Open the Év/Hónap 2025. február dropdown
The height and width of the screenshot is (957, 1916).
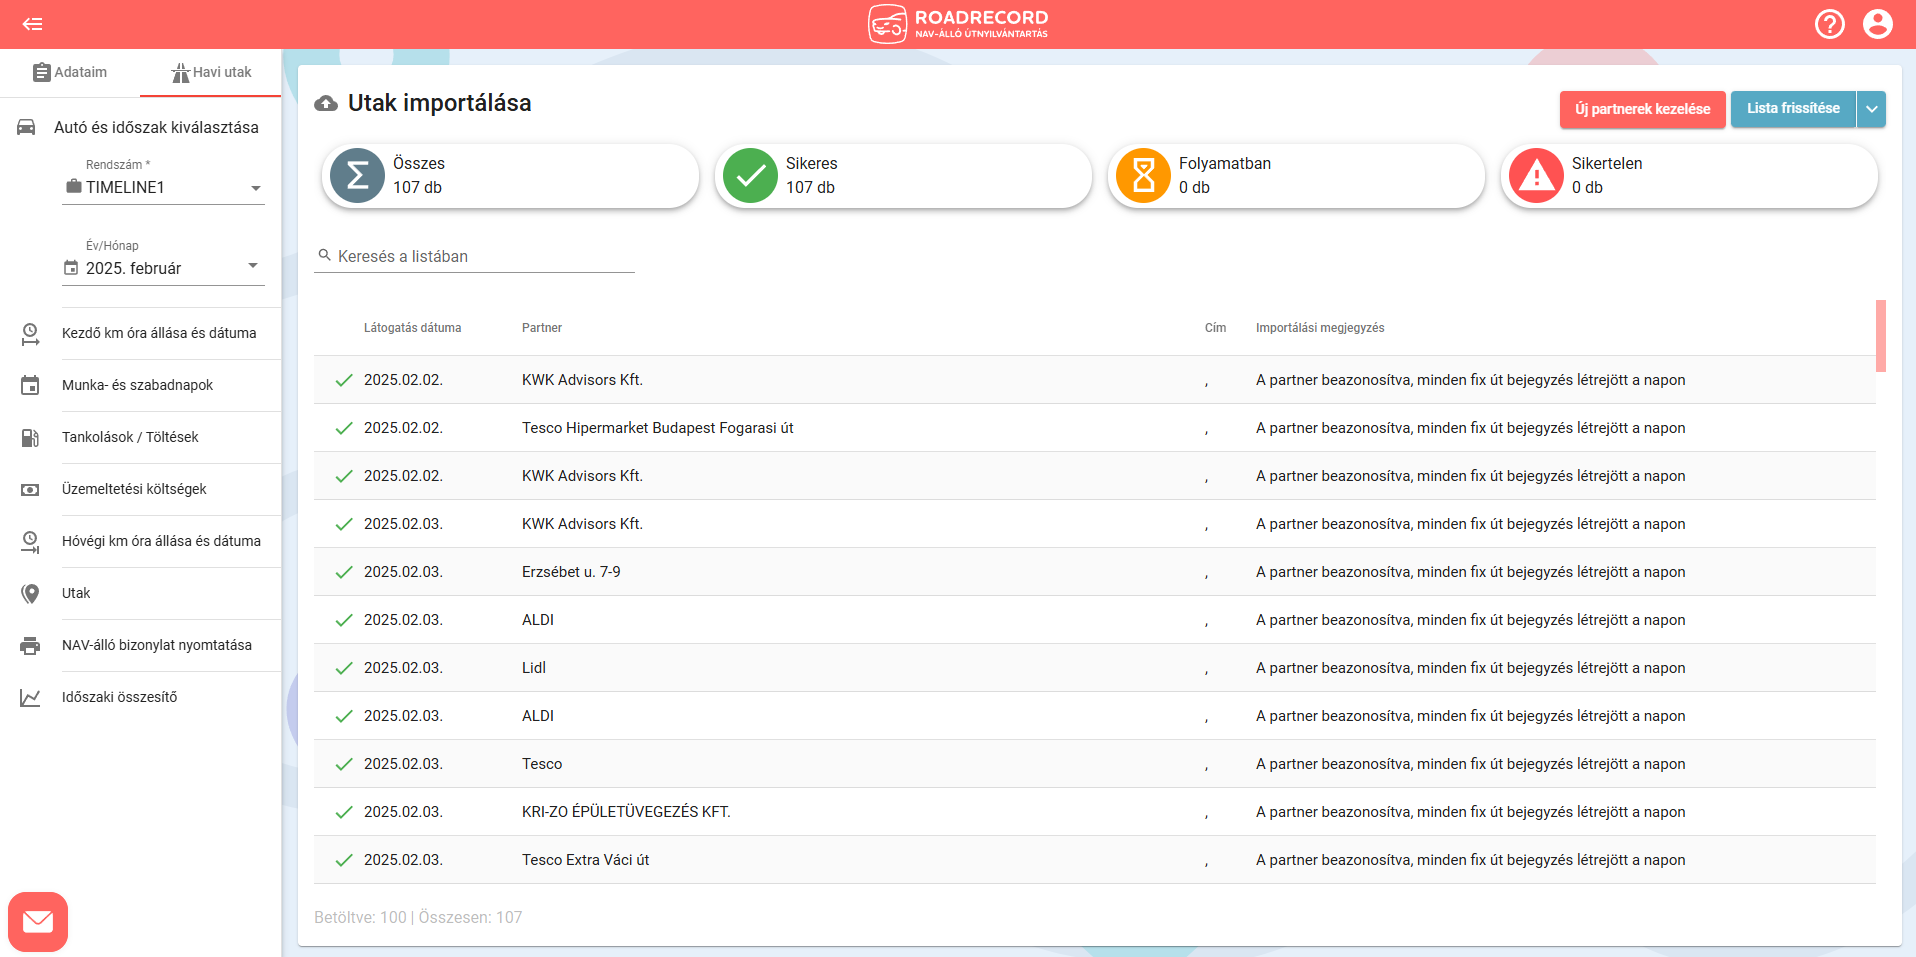point(163,268)
